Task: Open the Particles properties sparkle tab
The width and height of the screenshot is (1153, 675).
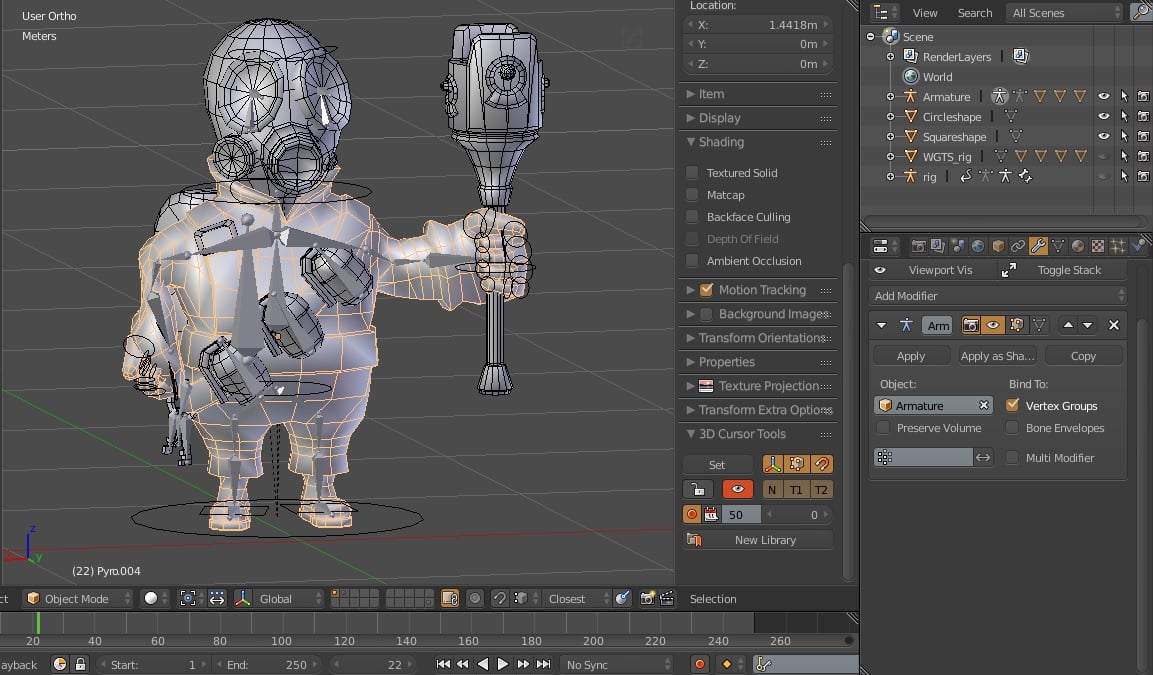Action: (x=1118, y=246)
